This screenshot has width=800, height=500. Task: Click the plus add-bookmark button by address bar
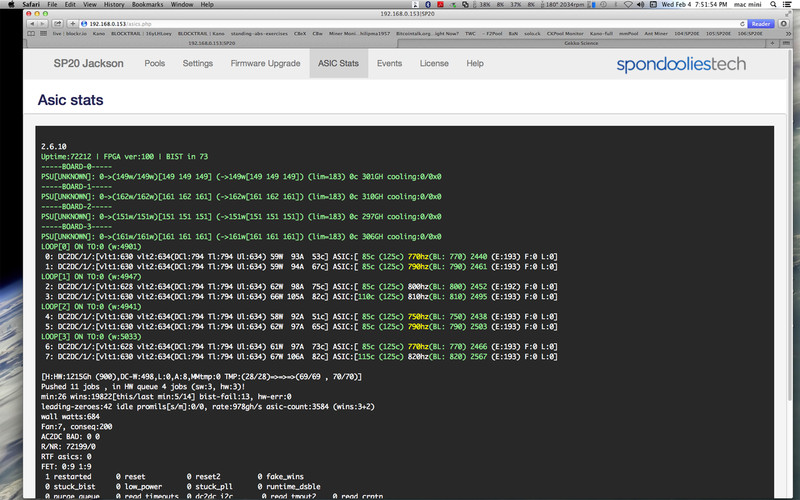pos(72,23)
